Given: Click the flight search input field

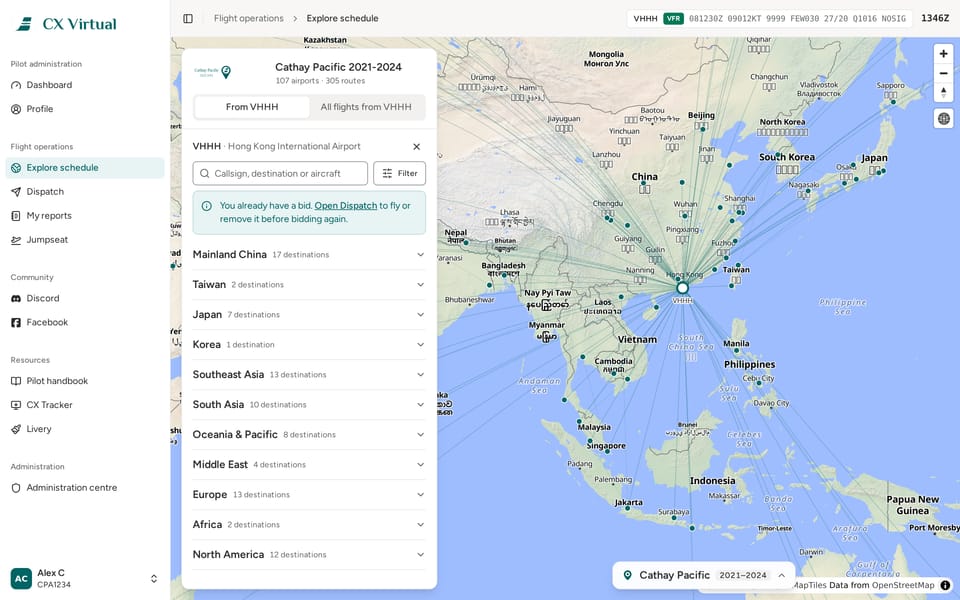Looking at the screenshot, I should click(x=280, y=173).
